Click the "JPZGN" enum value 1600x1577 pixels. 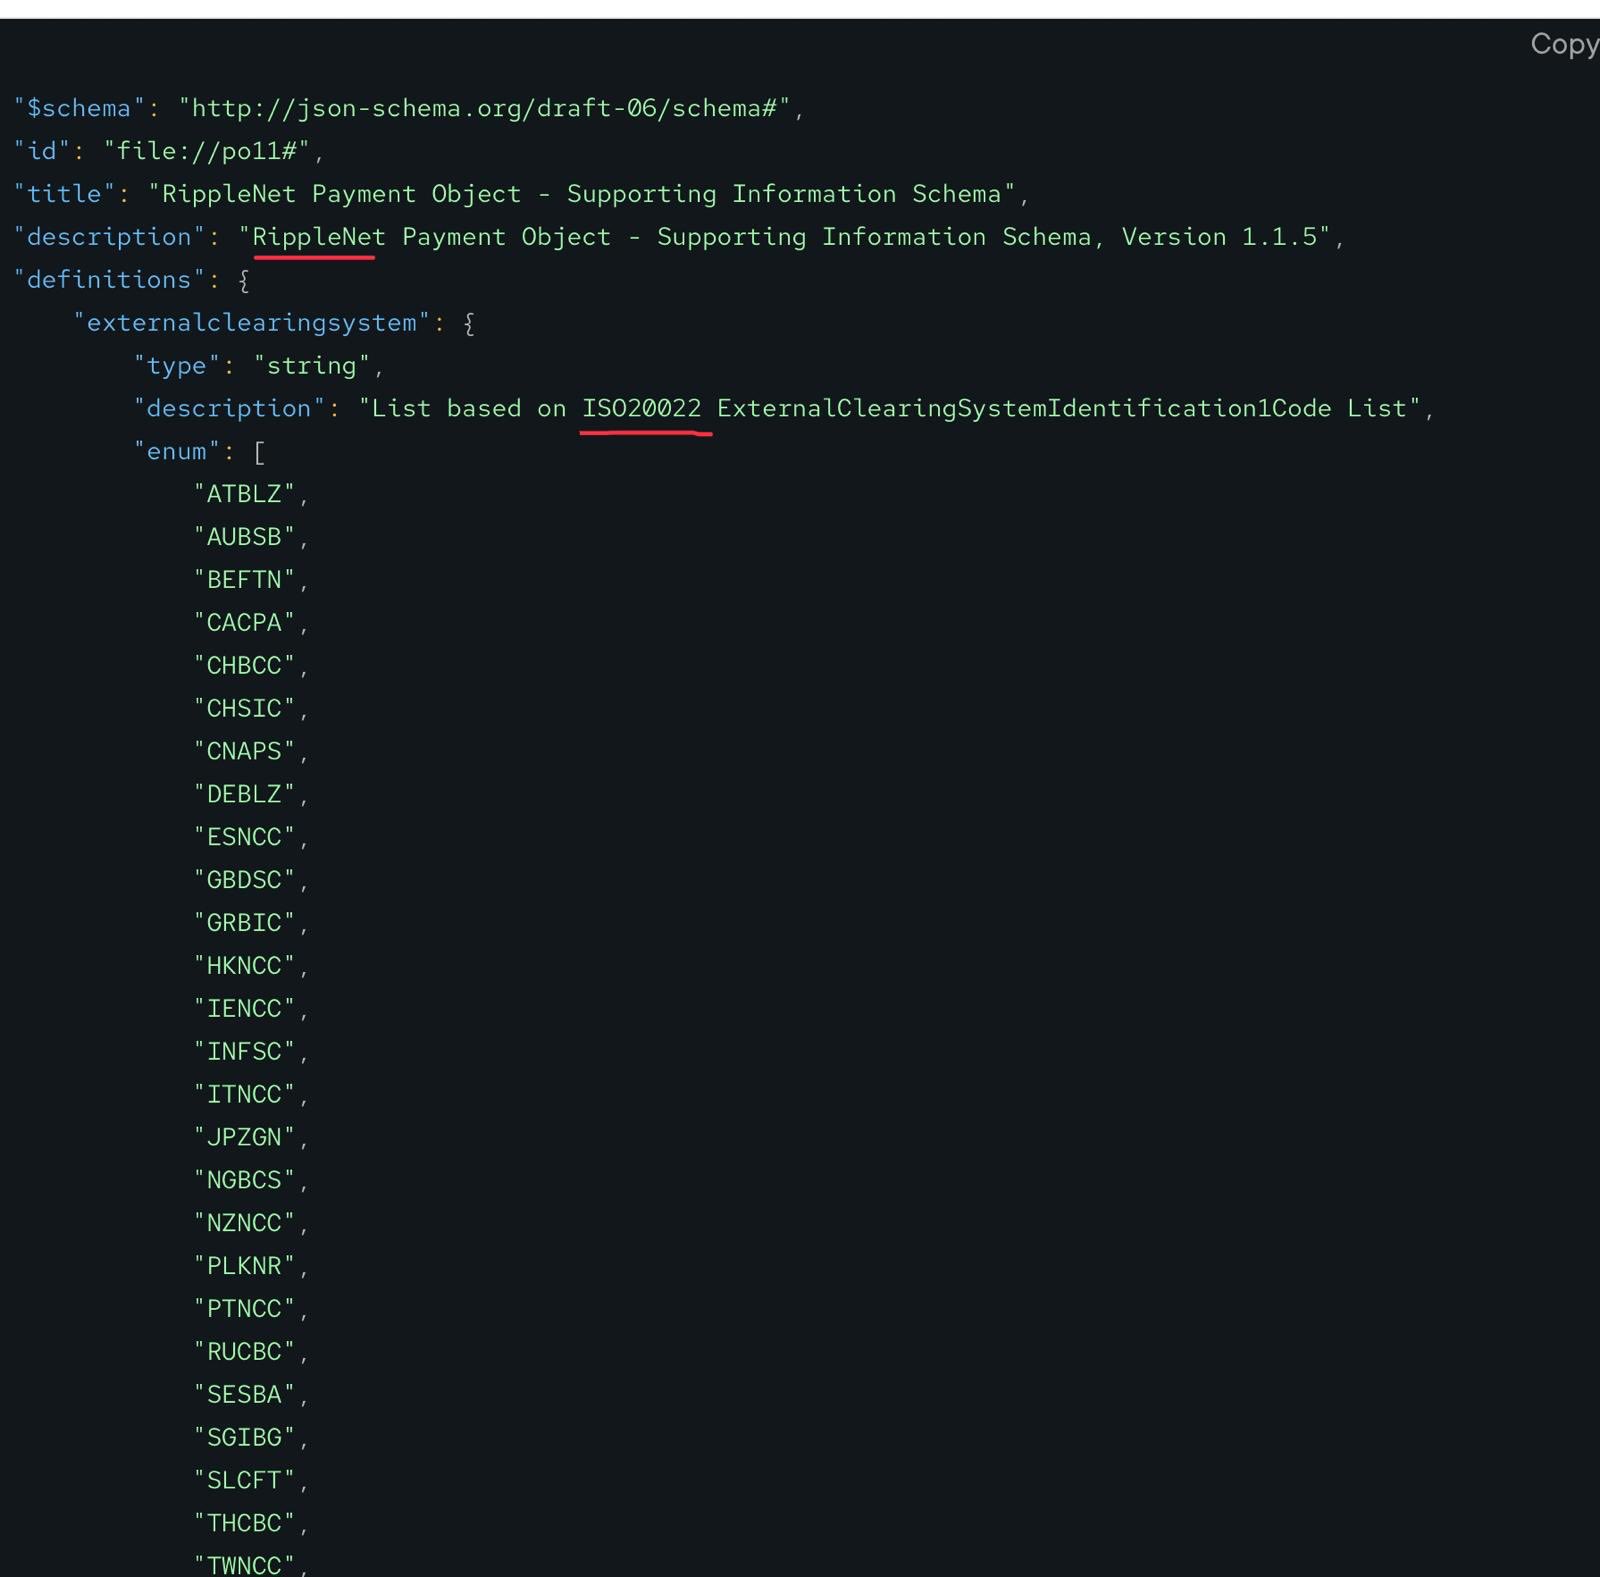(x=245, y=1138)
